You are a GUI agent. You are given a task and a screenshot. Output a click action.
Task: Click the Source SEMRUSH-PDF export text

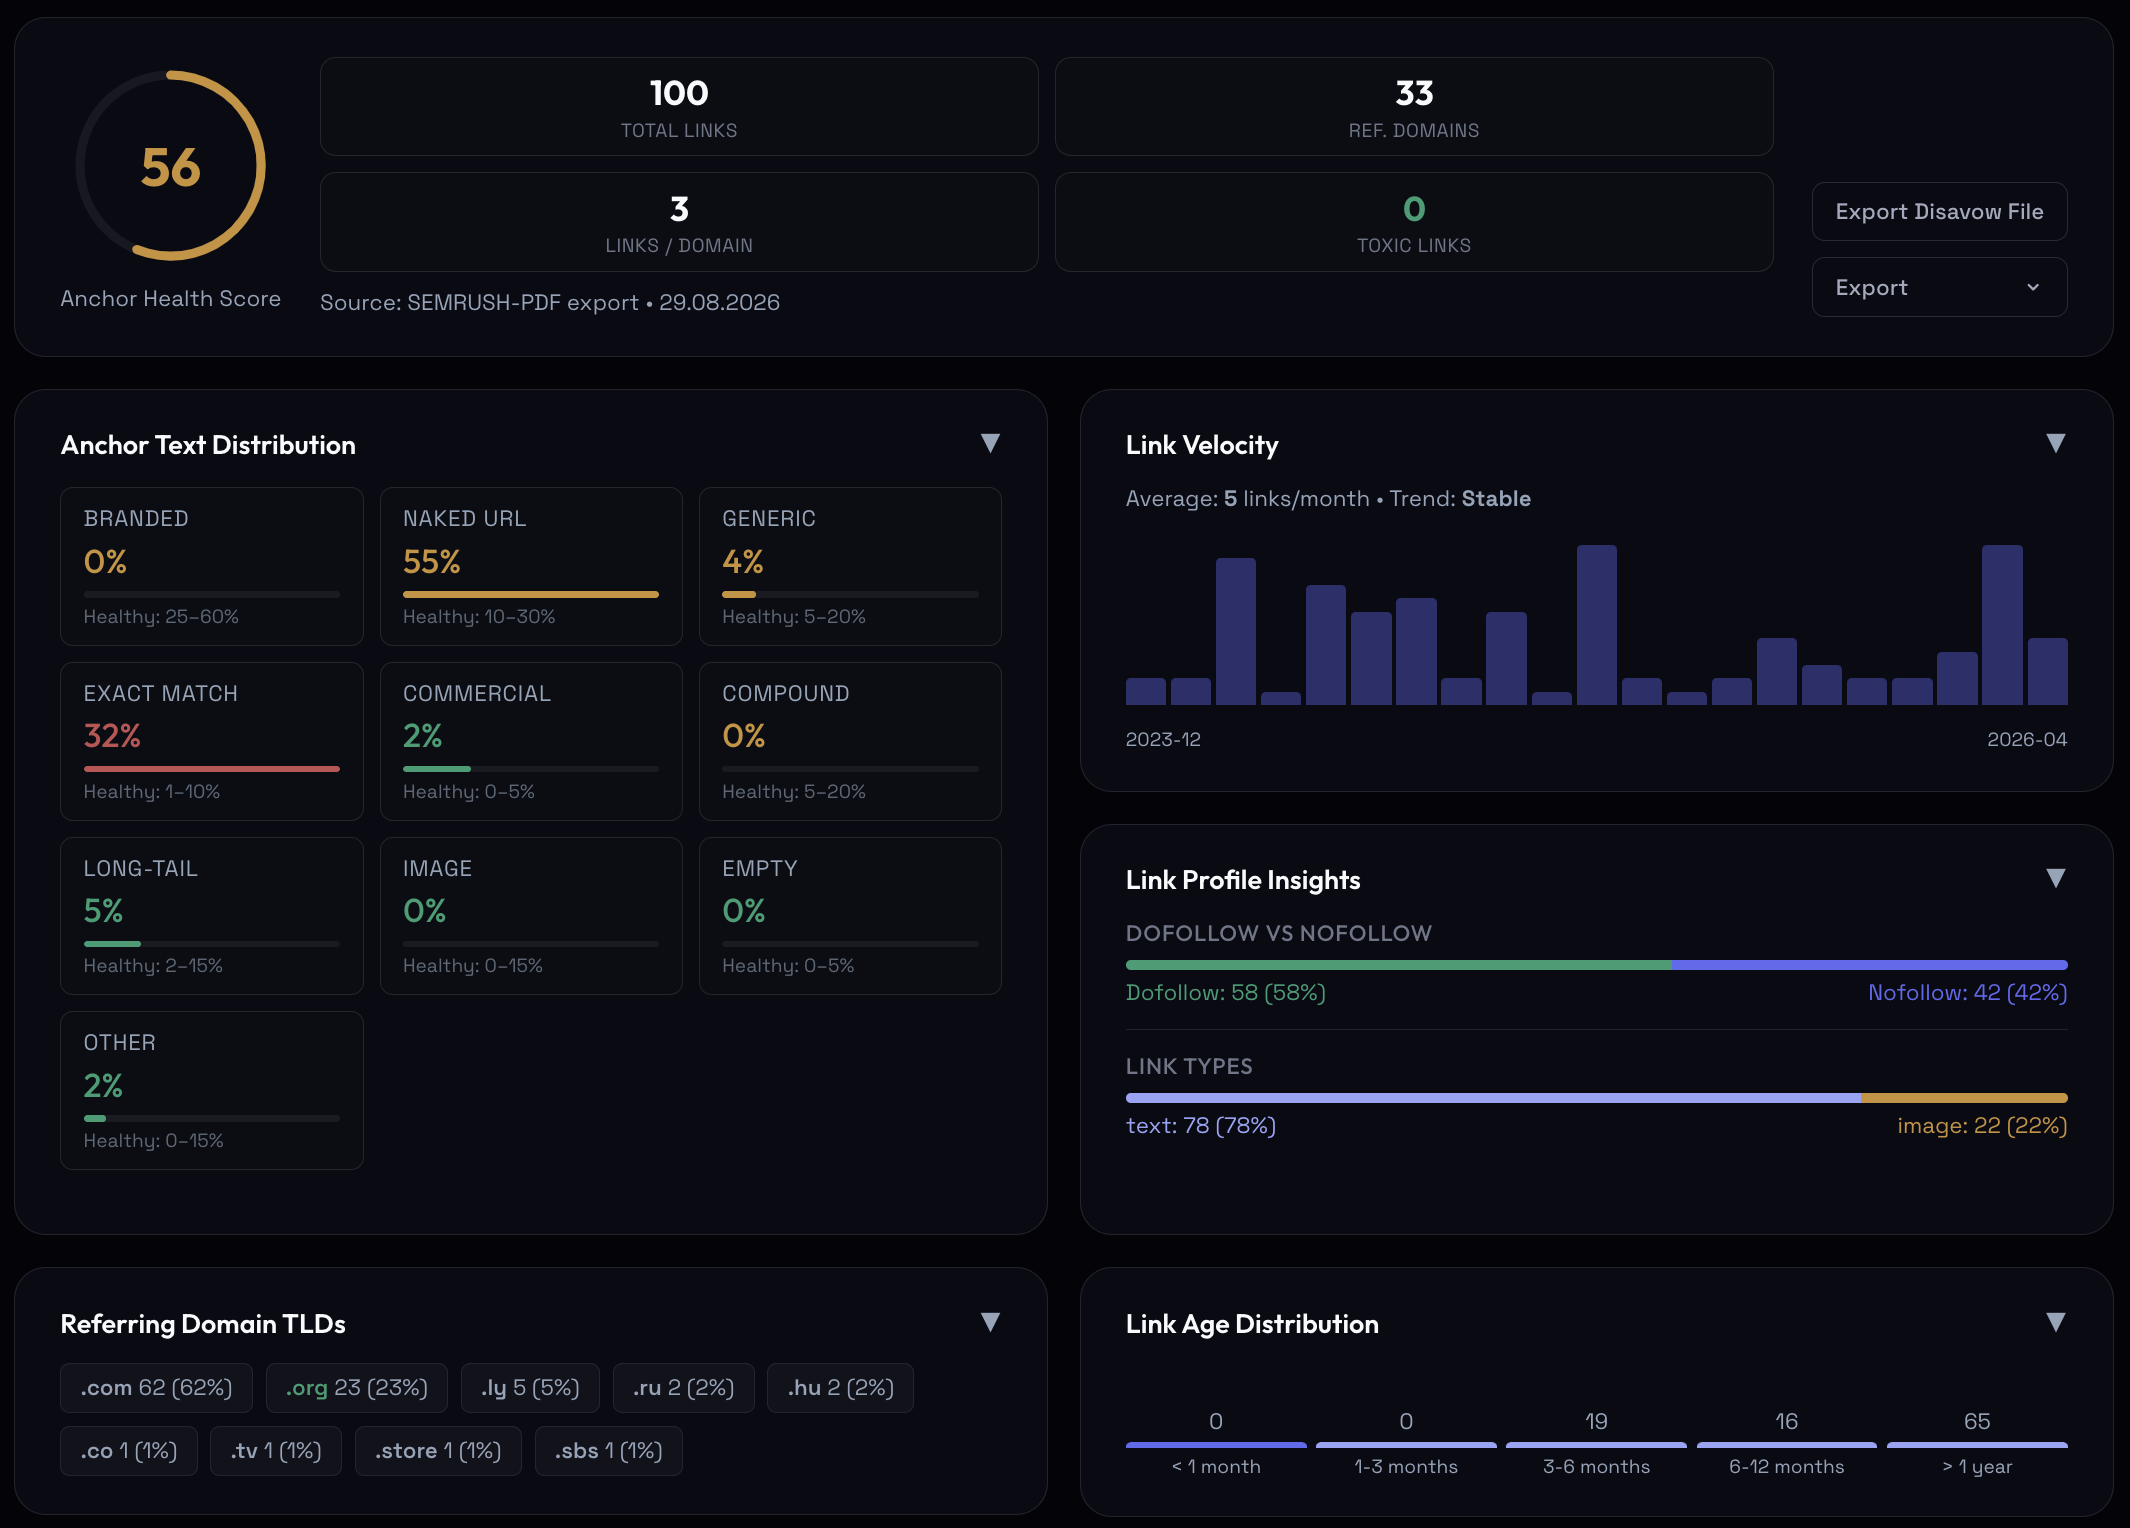[x=550, y=302]
